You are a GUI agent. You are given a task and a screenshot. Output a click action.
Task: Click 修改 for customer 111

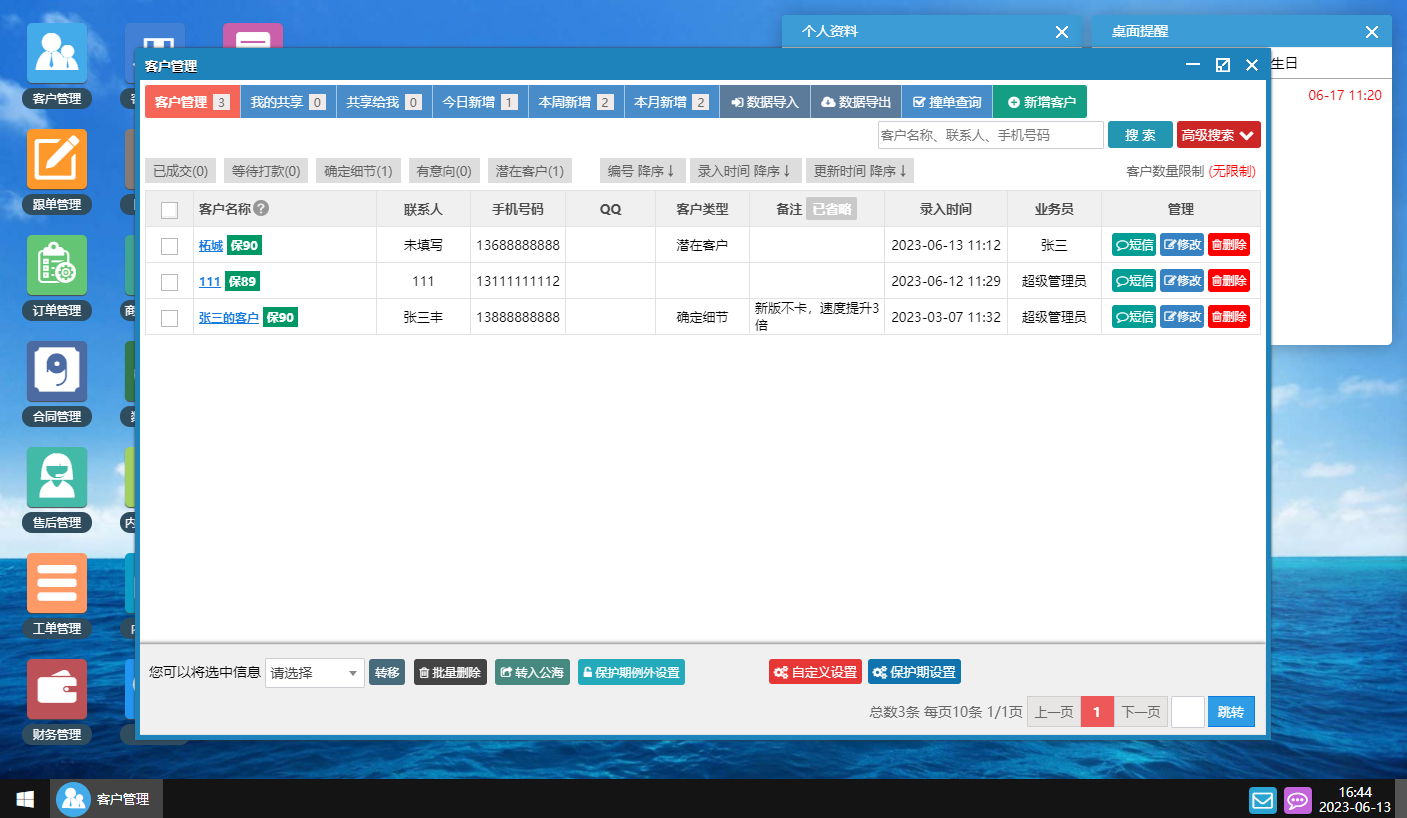click(x=1181, y=281)
